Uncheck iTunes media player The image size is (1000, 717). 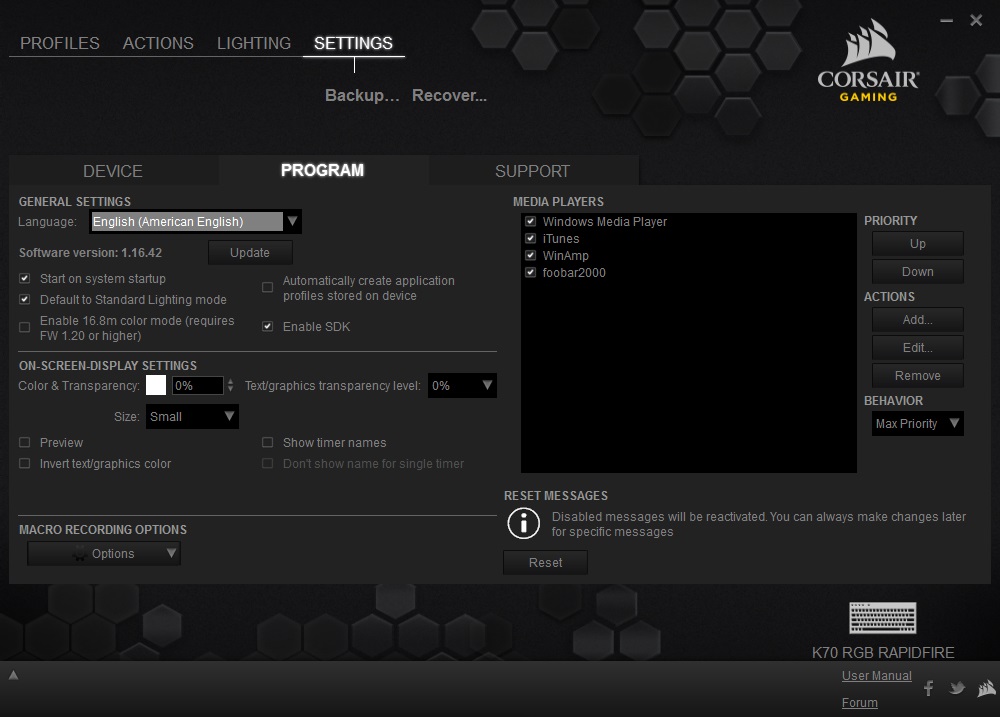tap(531, 239)
